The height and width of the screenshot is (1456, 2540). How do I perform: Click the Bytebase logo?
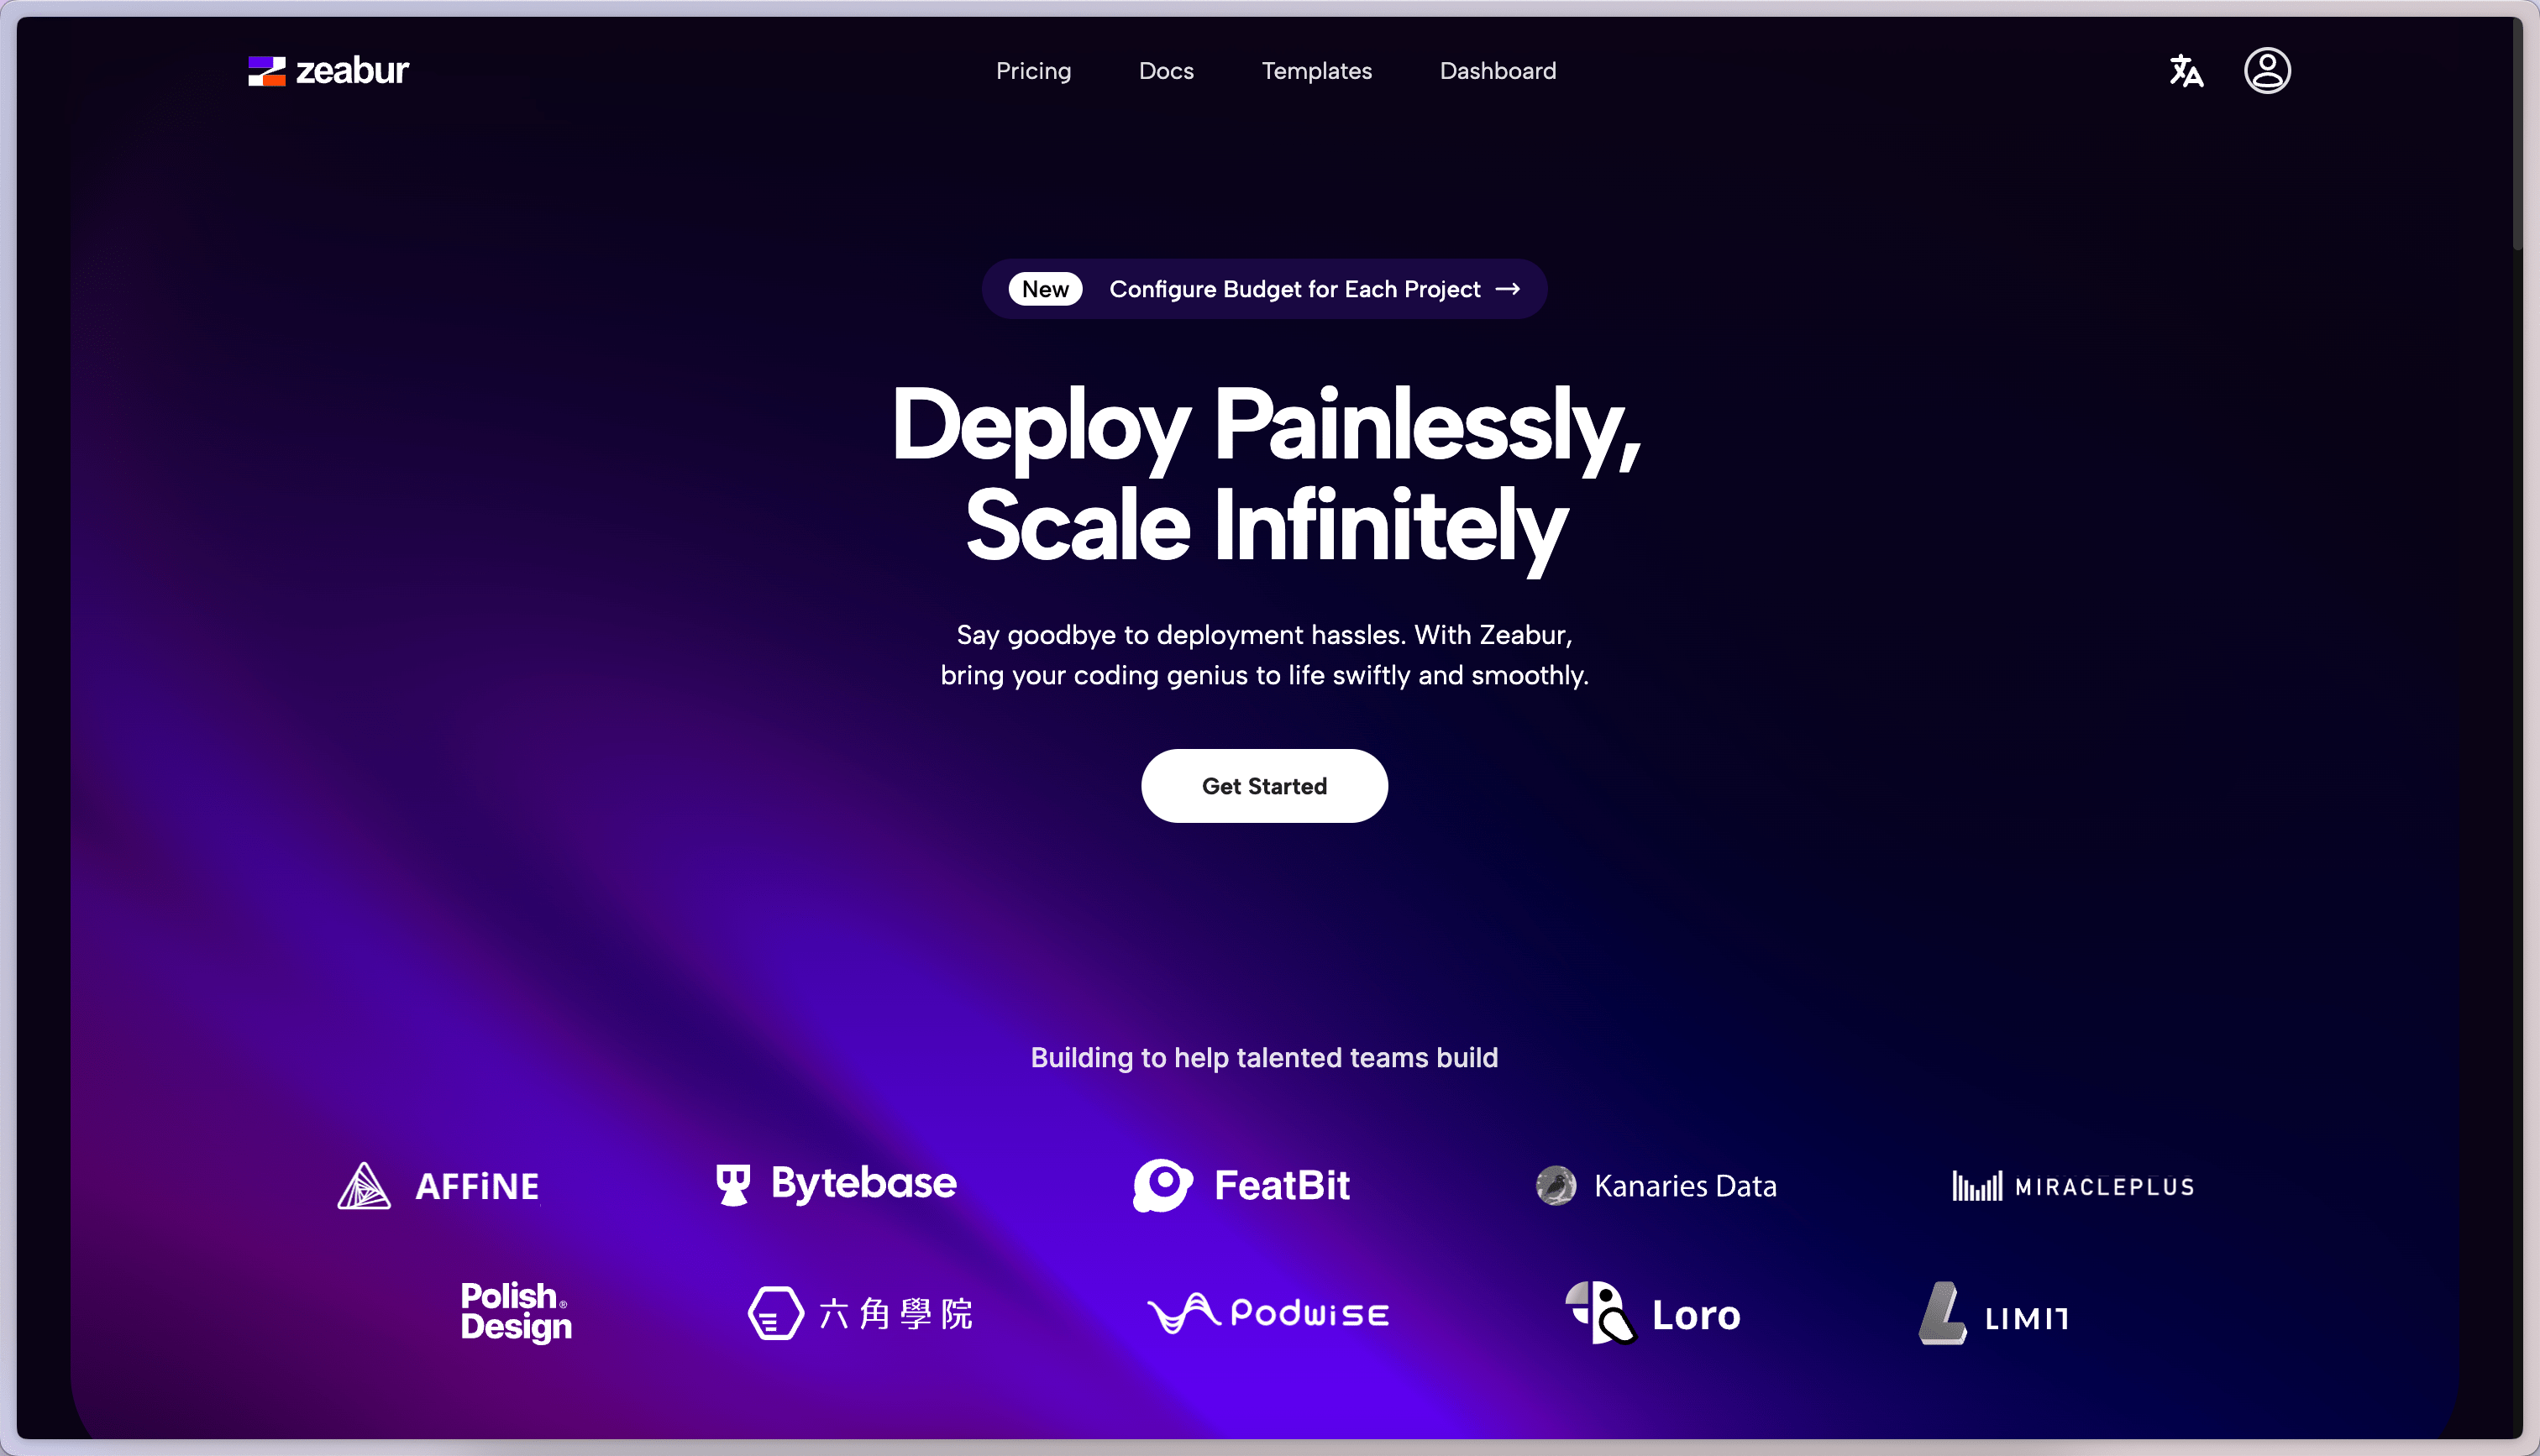836,1184
